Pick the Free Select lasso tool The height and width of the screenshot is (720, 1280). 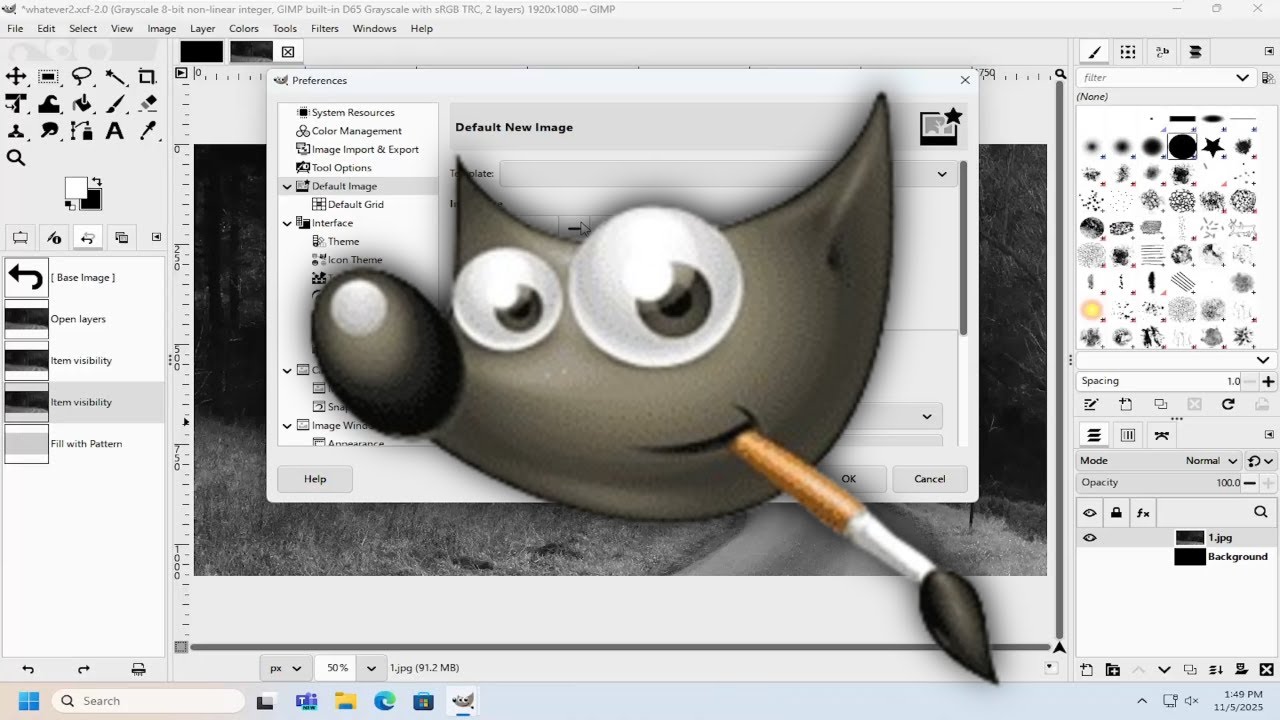click(82, 77)
